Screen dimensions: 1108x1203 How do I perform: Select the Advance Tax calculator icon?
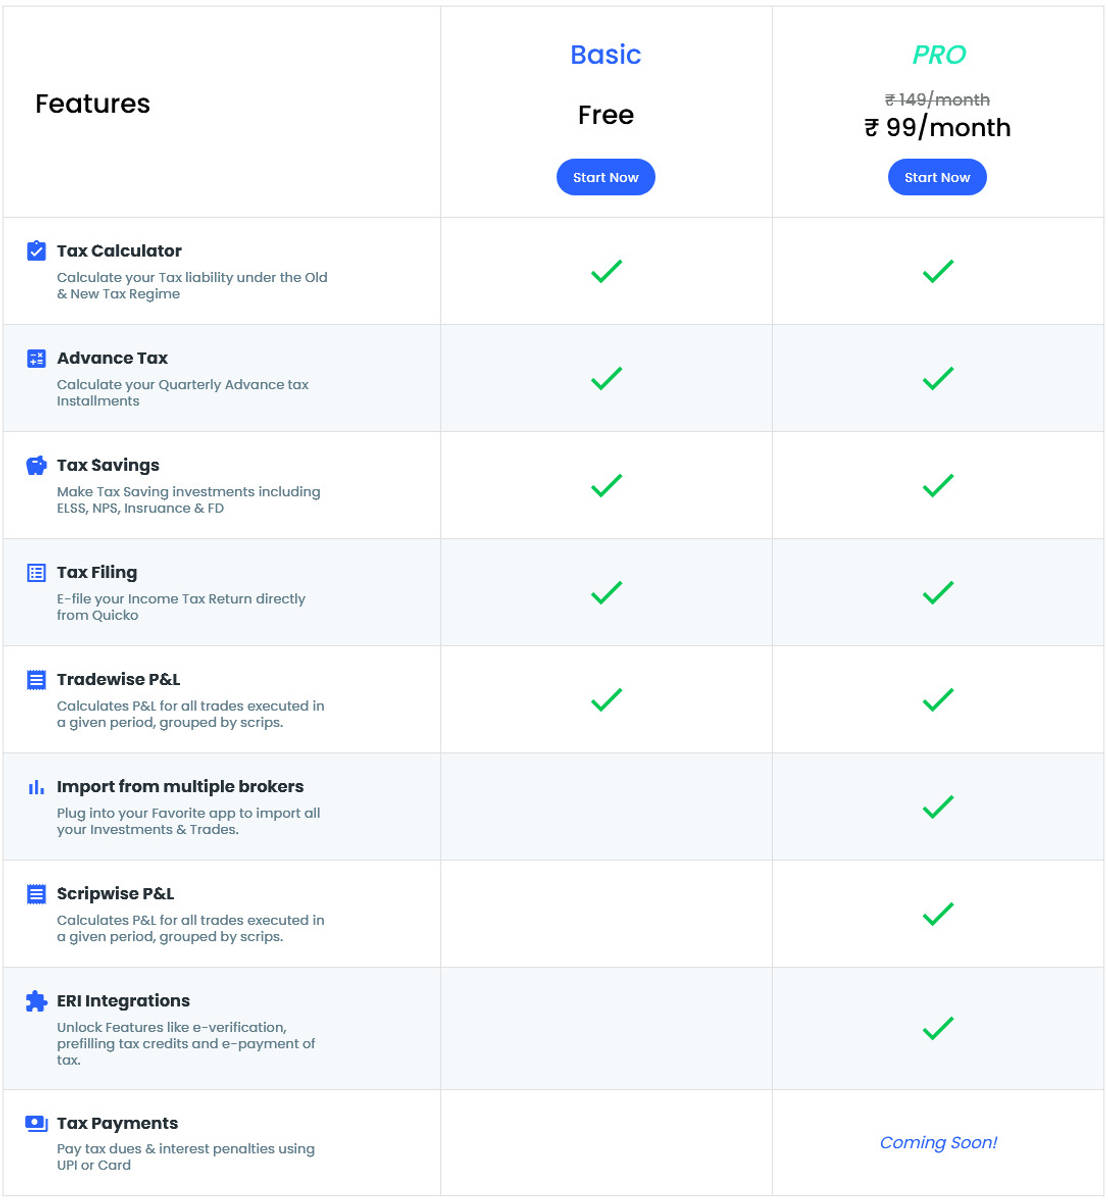click(x=36, y=358)
